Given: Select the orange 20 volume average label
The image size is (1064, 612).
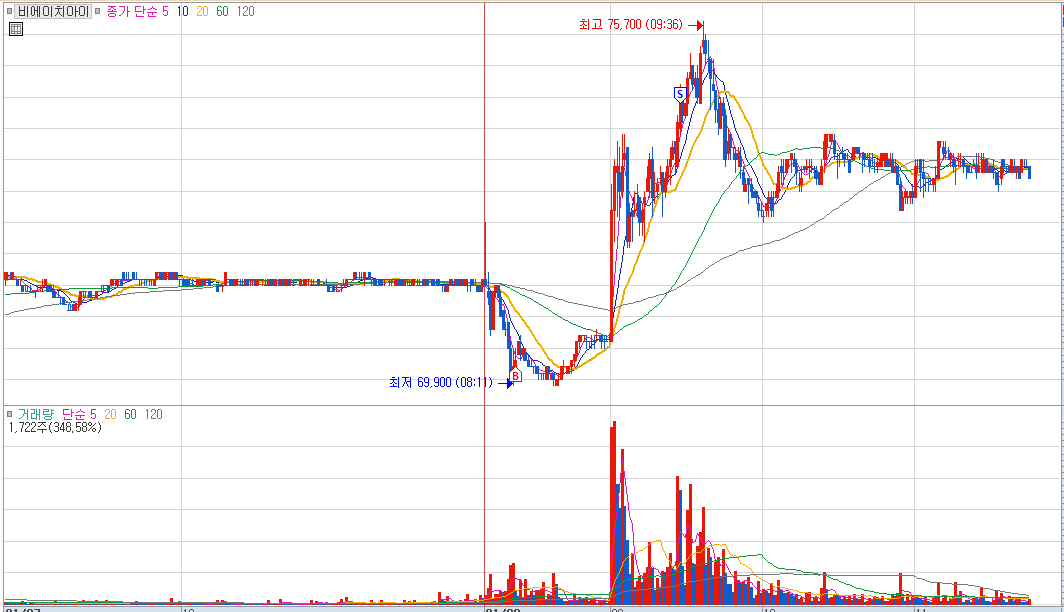Looking at the screenshot, I should 110,414.
